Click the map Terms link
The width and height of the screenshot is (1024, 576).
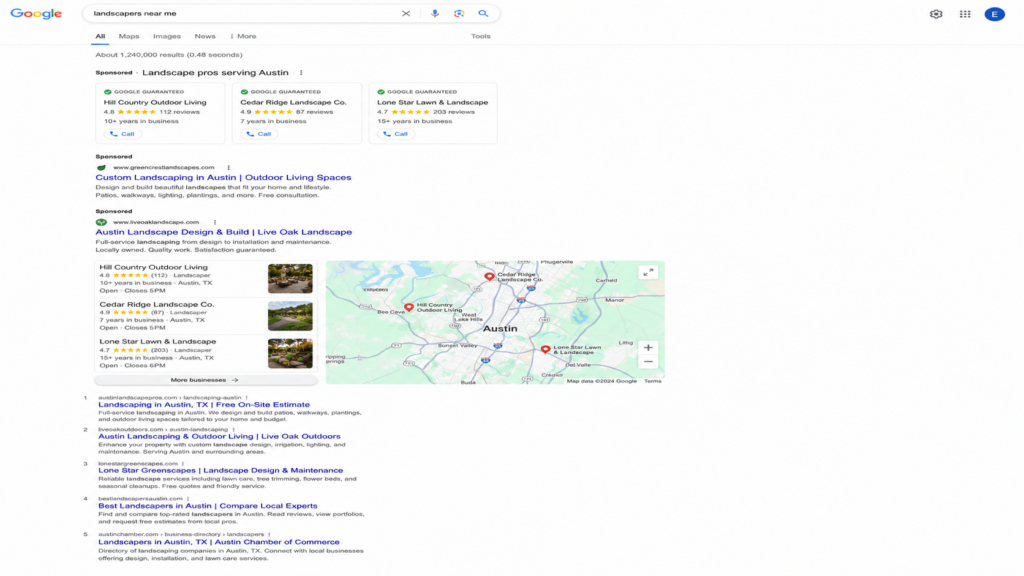click(652, 381)
